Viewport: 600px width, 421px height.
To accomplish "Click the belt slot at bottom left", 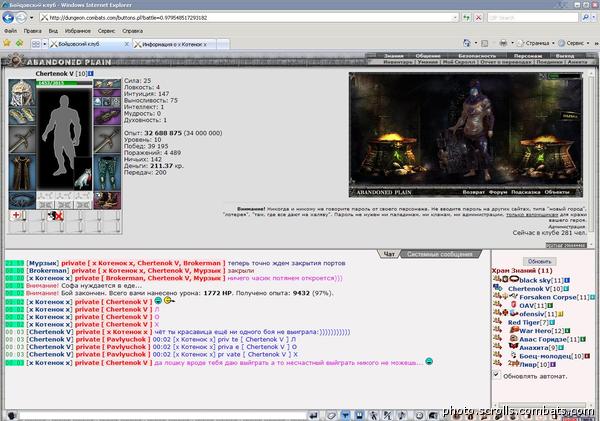I will (x=22, y=200).
